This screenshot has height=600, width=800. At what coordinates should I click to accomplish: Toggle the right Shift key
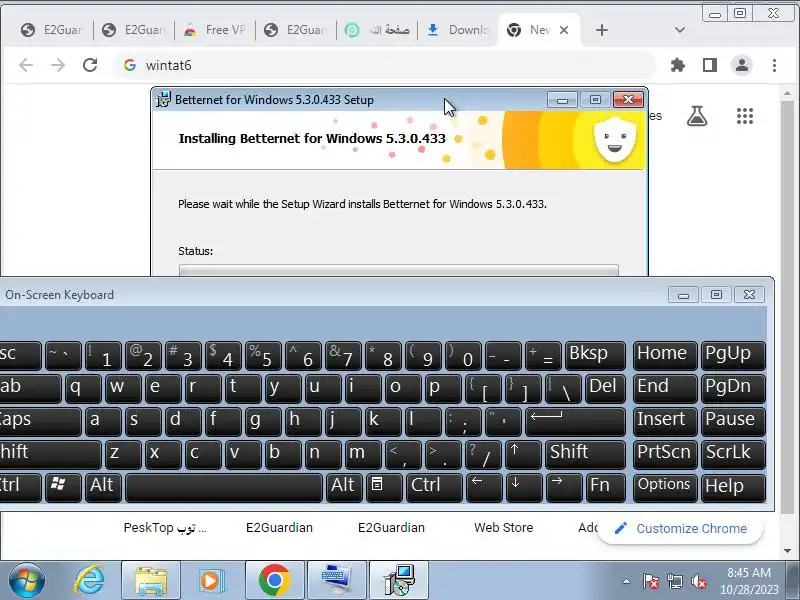click(585, 455)
